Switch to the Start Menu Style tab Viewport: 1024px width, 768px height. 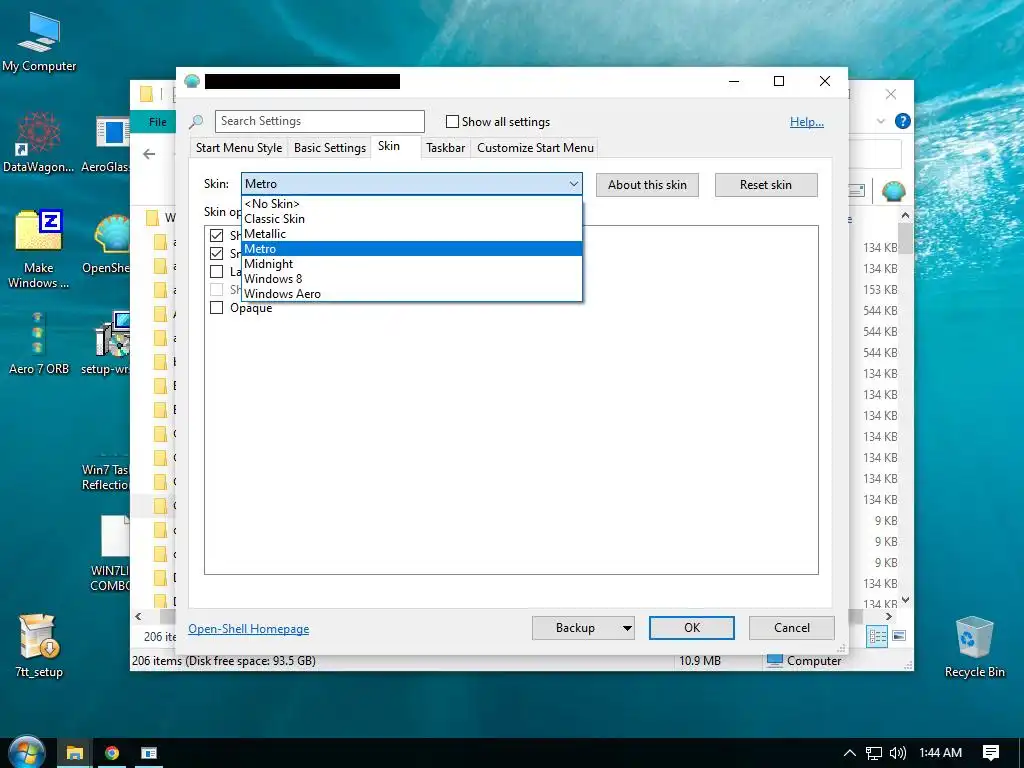(x=239, y=148)
